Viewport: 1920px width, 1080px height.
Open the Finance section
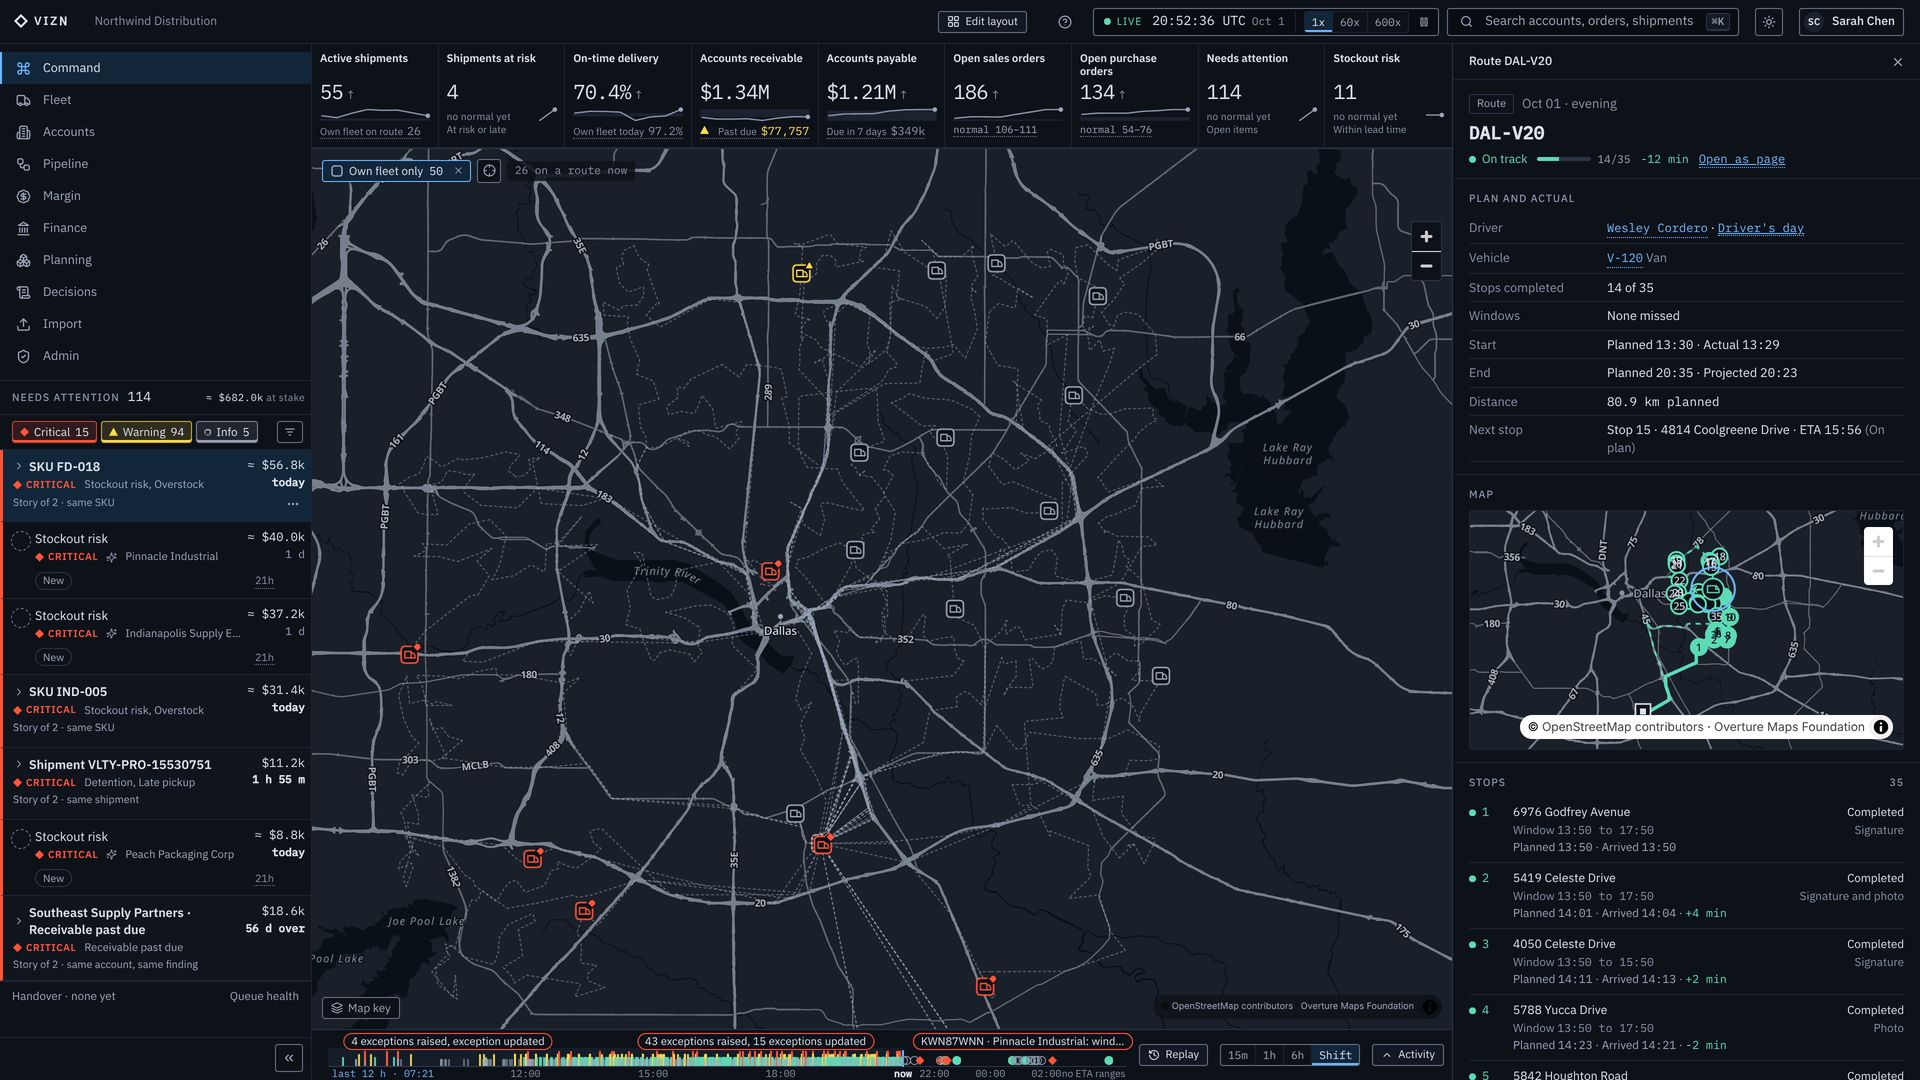(155, 228)
